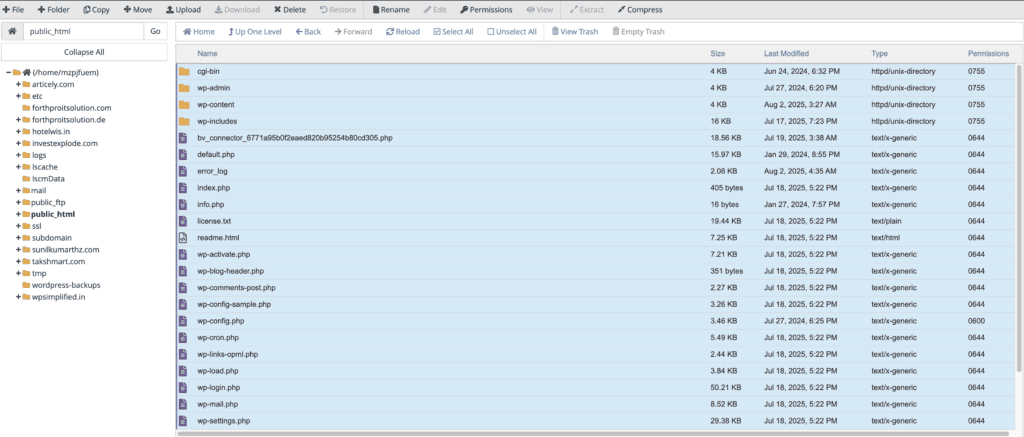Select lscmData in the folder tree
The image size is (1024, 437).
pyautogui.click(x=48, y=178)
